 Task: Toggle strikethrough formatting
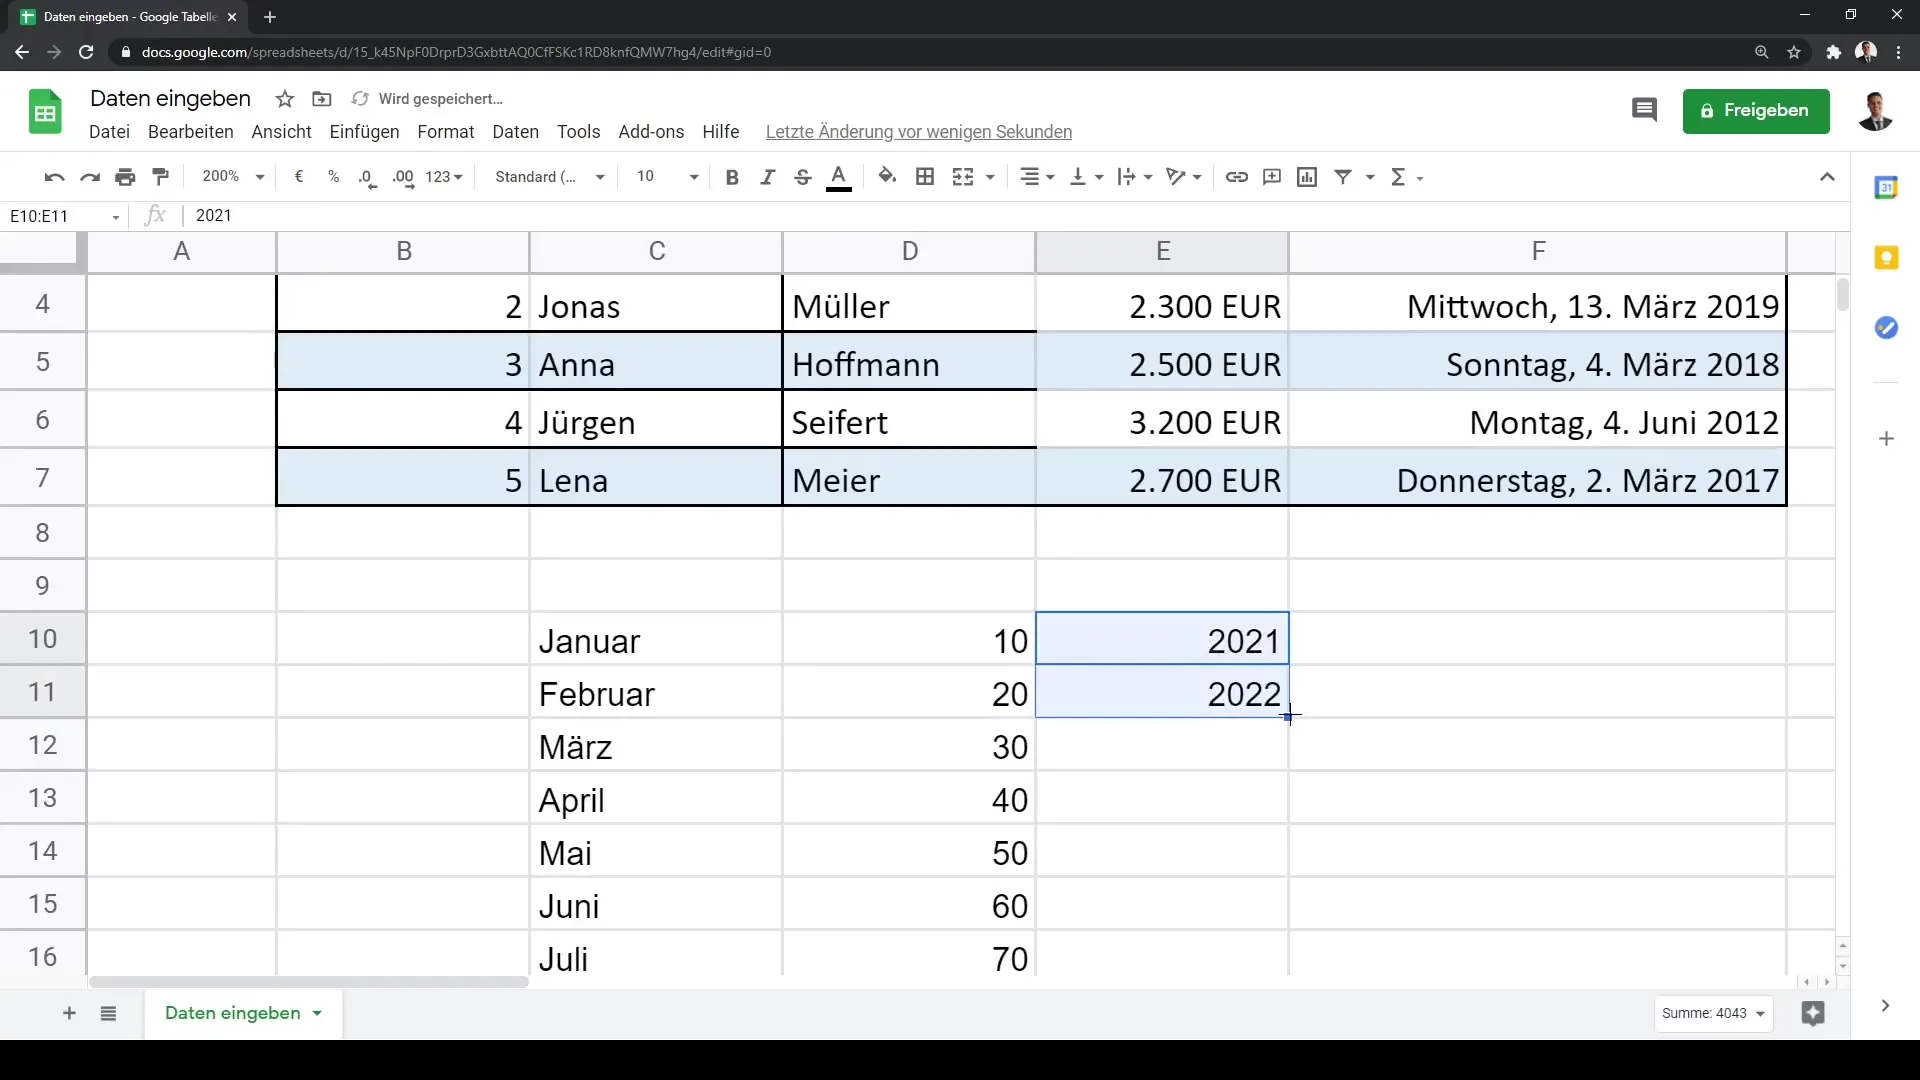click(802, 177)
